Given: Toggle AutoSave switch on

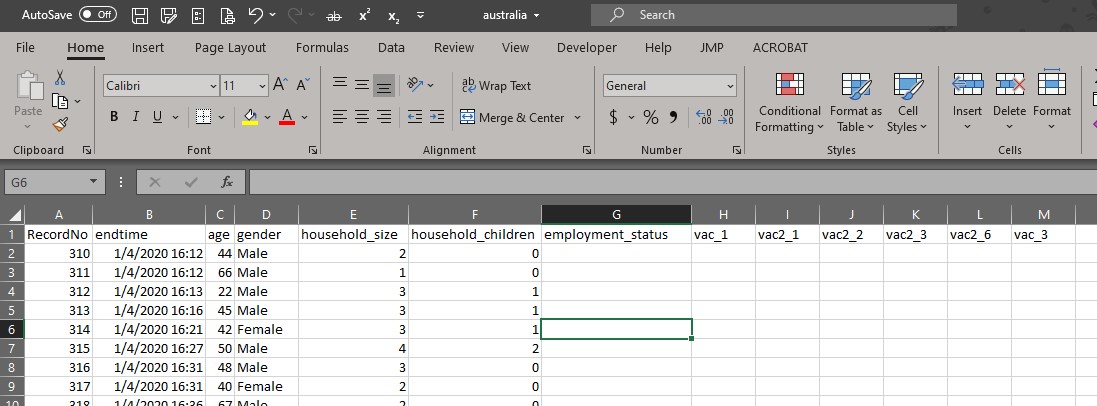Looking at the screenshot, I should click(x=98, y=15).
